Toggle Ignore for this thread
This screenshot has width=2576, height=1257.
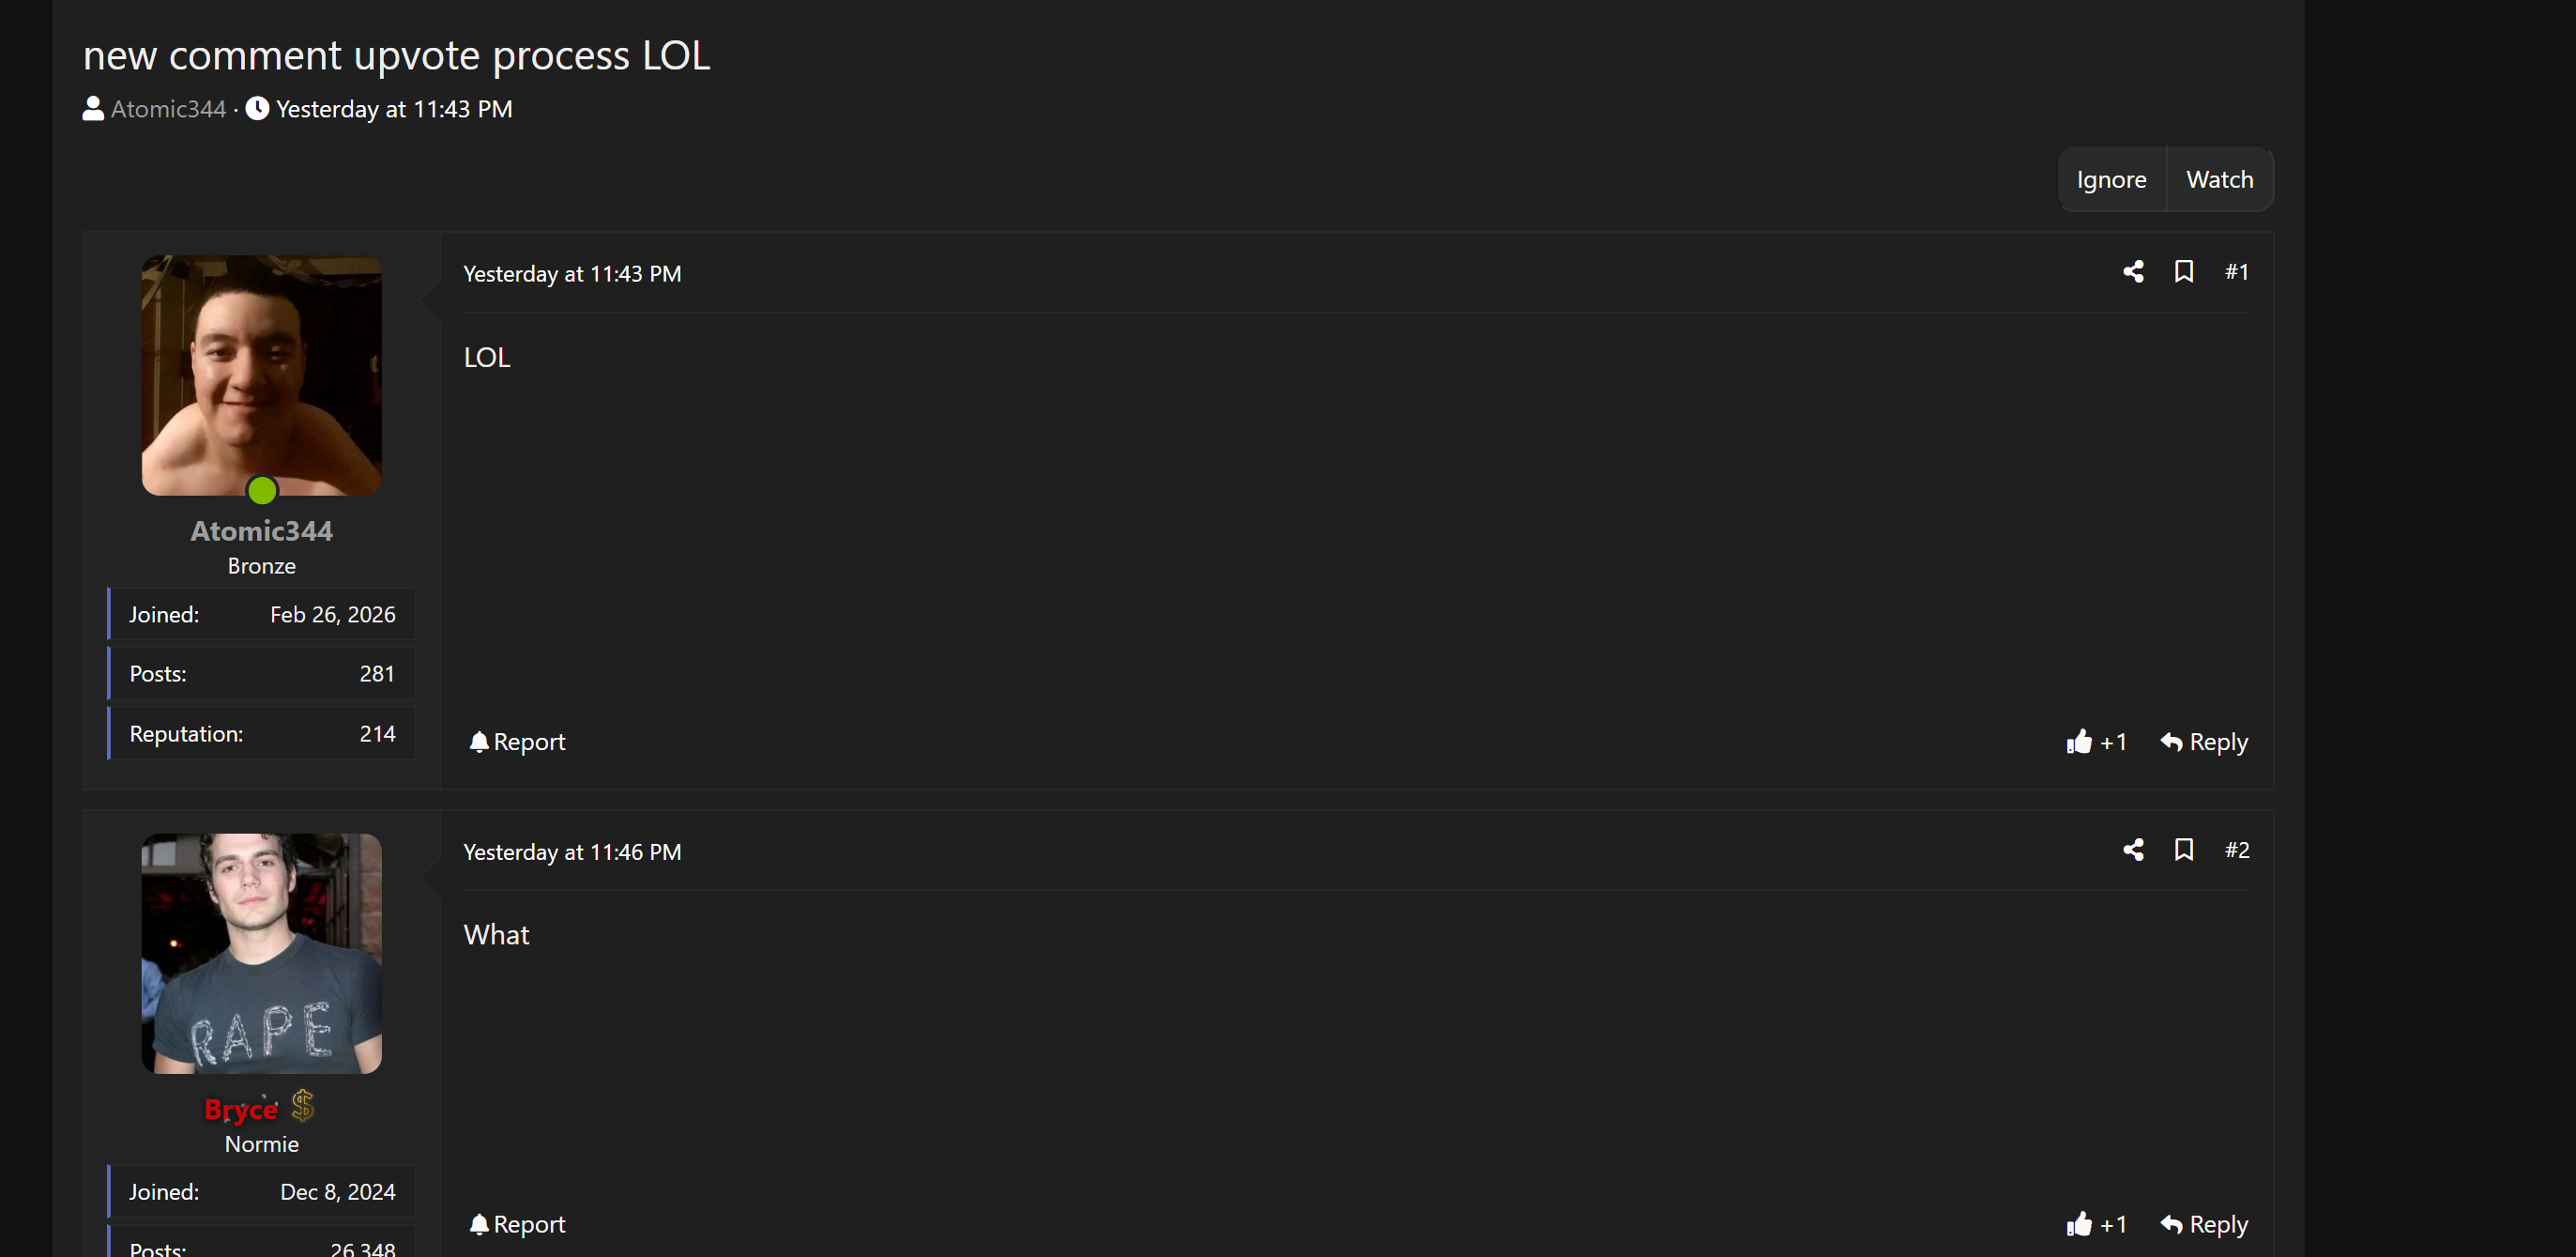pos(2111,180)
